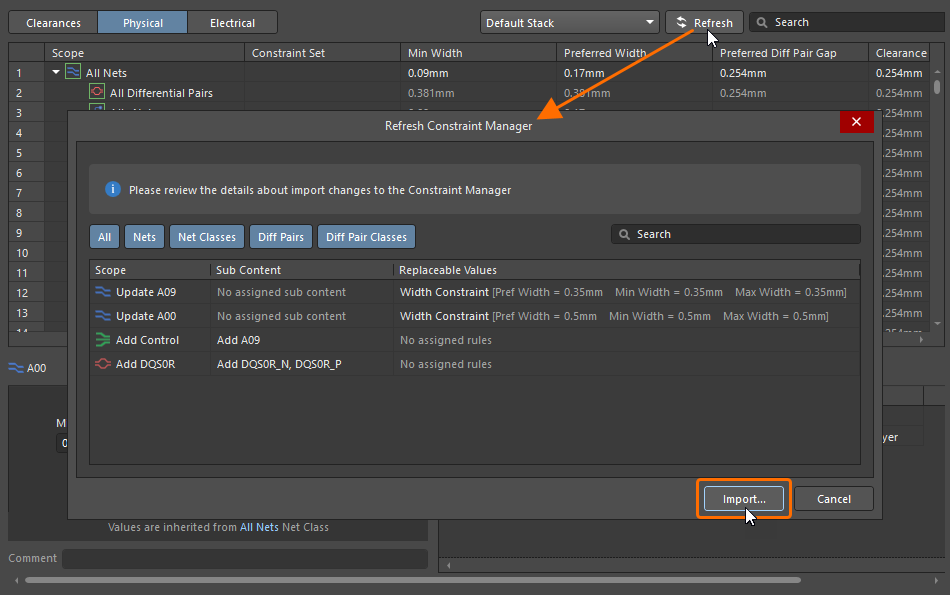Screen dimensions: 950x595
Task: Select the Update A00 row
Action: coord(474,316)
